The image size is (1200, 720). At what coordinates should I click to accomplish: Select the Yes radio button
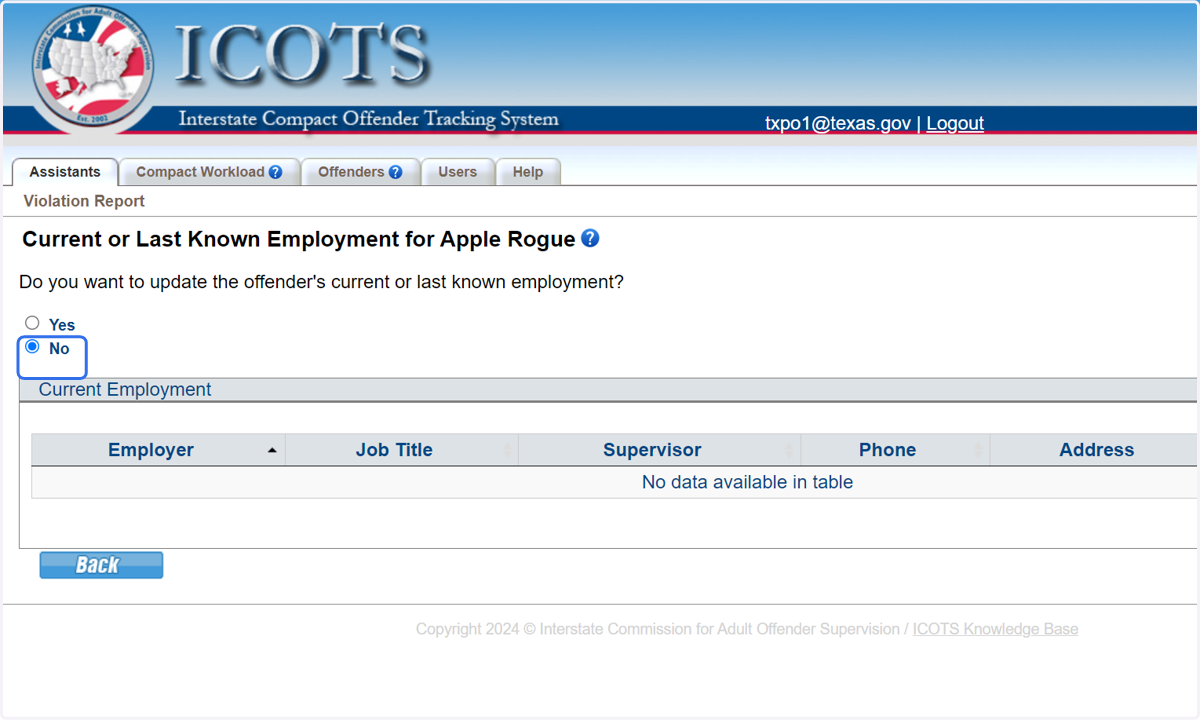(x=33, y=323)
